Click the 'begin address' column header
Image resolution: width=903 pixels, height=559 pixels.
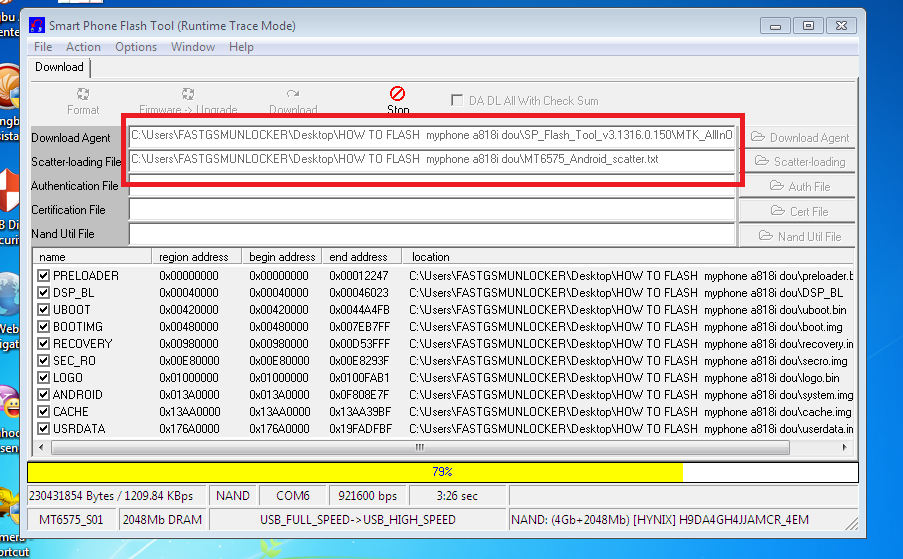coord(282,257)
